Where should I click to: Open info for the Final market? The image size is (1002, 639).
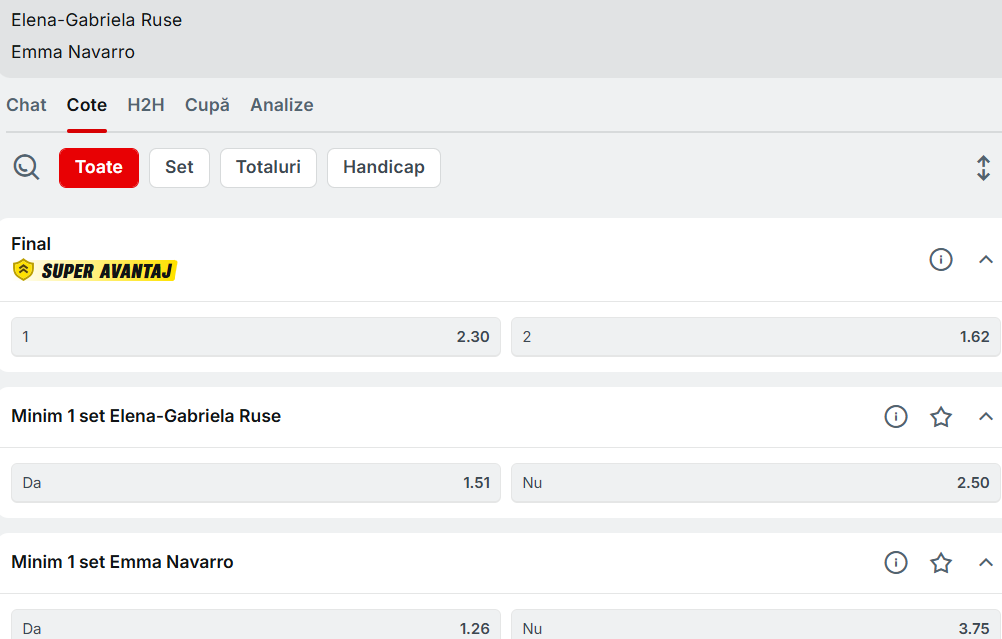940,260
